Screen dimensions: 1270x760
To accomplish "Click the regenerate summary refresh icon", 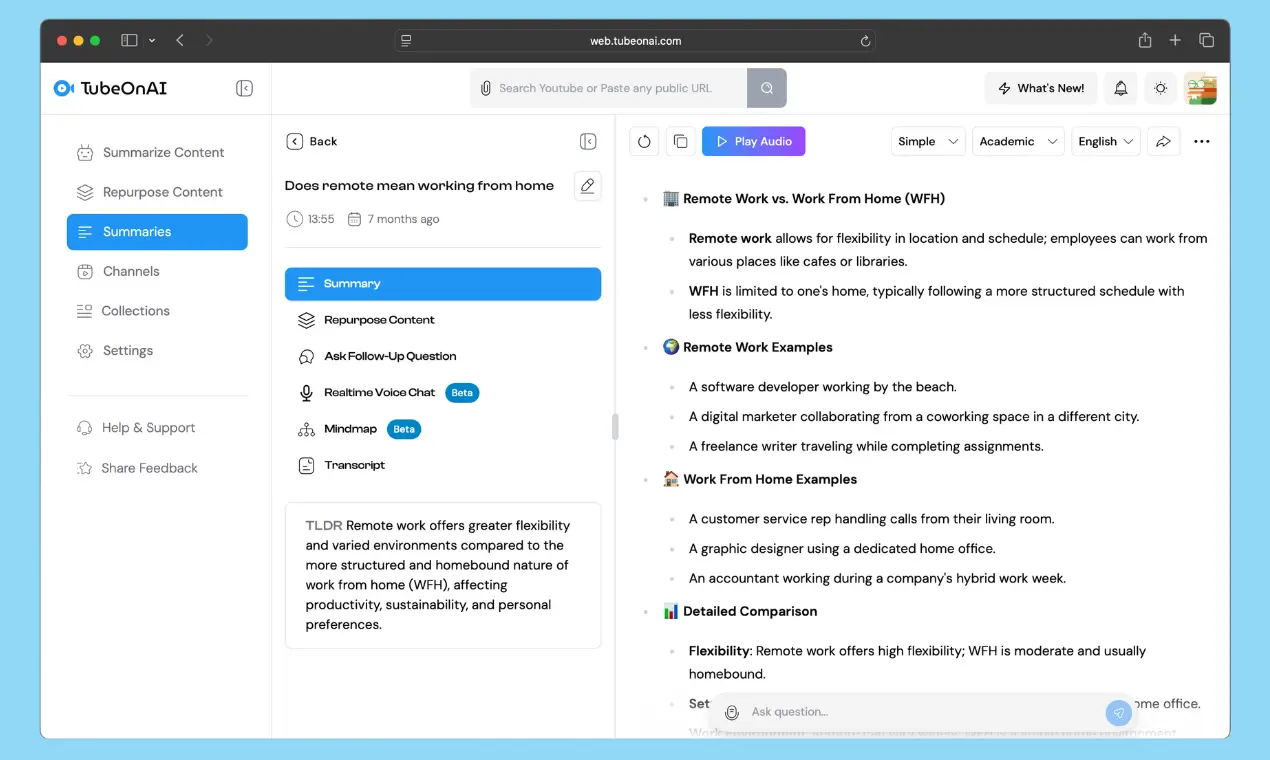I will click(644, 142).
